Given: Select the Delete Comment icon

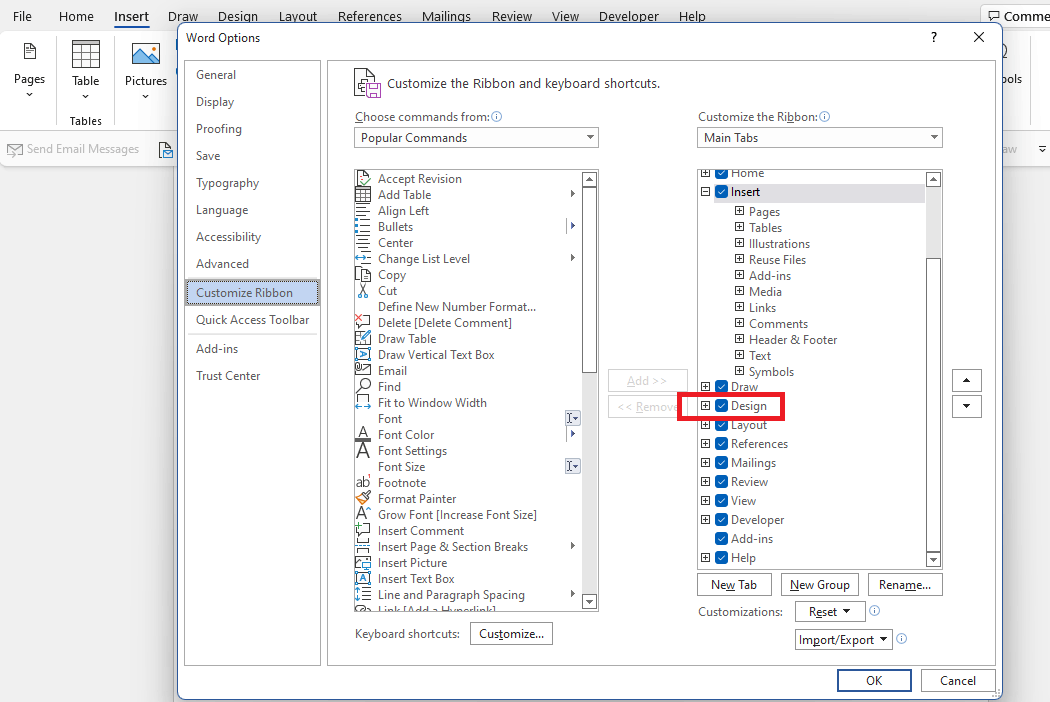Looking at the screenshot, I should pyautogui.click(x=363, y=322).
